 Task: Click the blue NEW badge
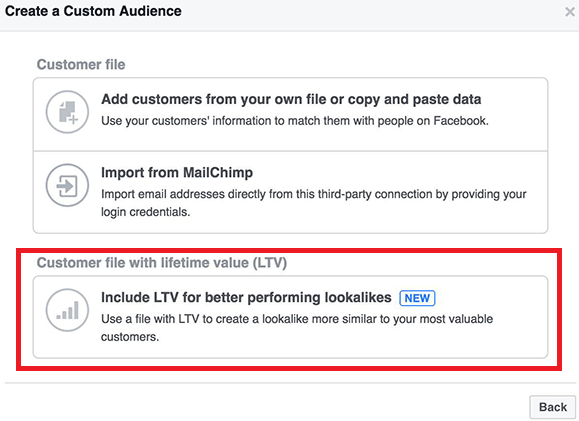[x=417, y=298]
